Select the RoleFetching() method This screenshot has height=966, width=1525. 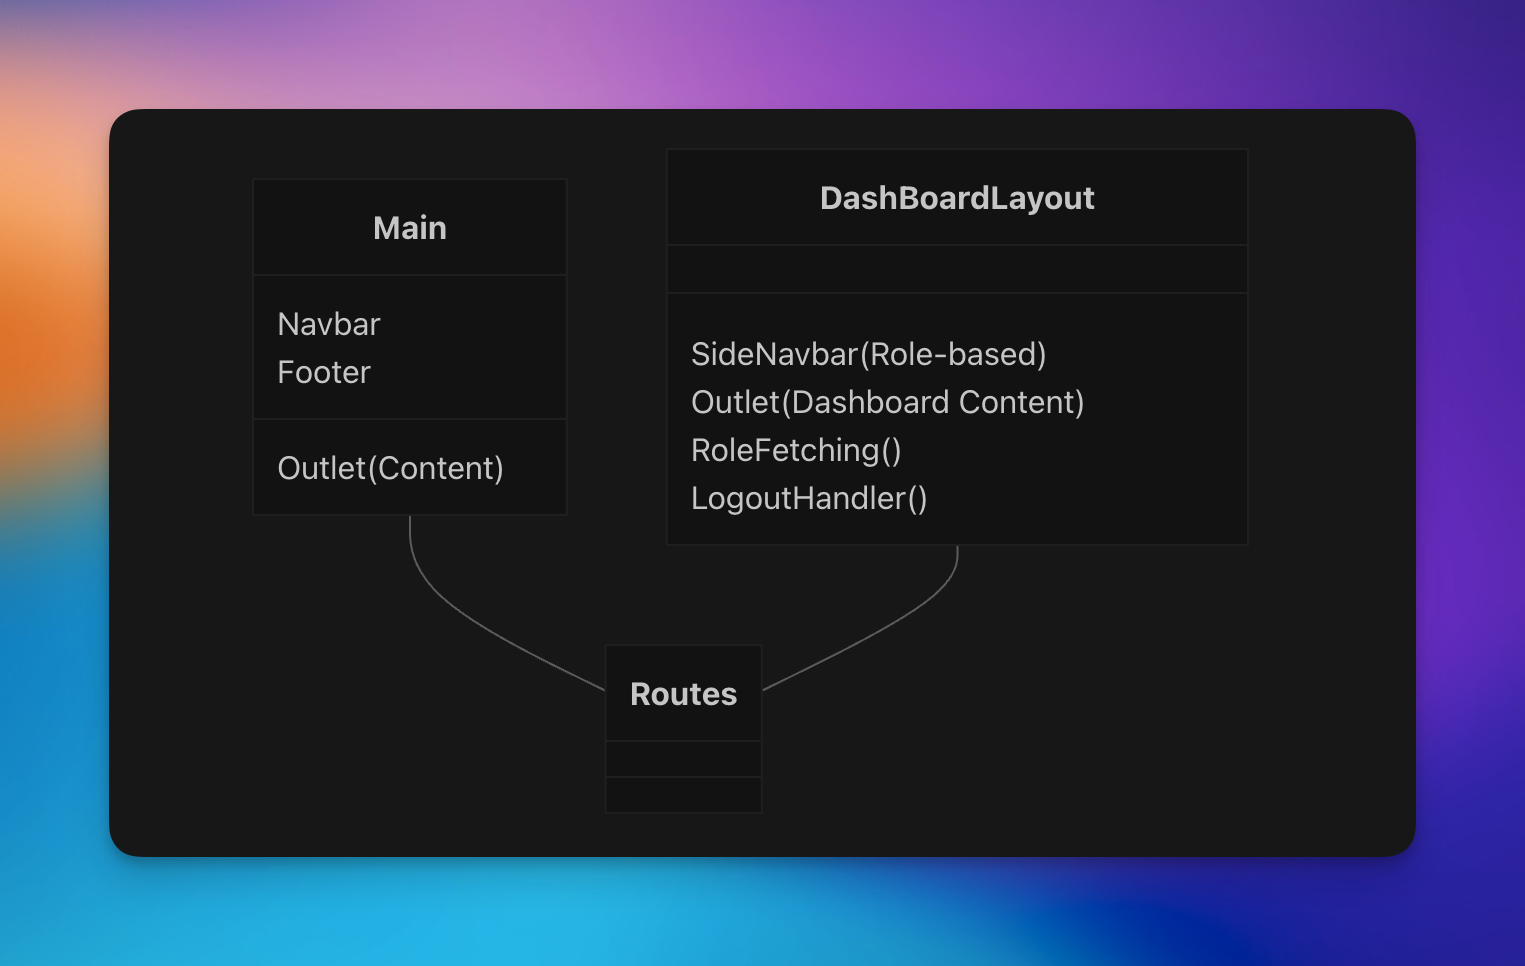(796, 450)
